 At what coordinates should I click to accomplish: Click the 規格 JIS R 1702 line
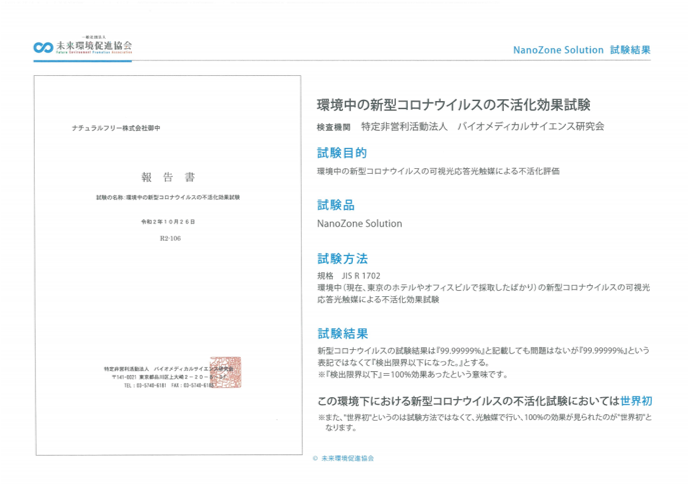coord(349,276)
